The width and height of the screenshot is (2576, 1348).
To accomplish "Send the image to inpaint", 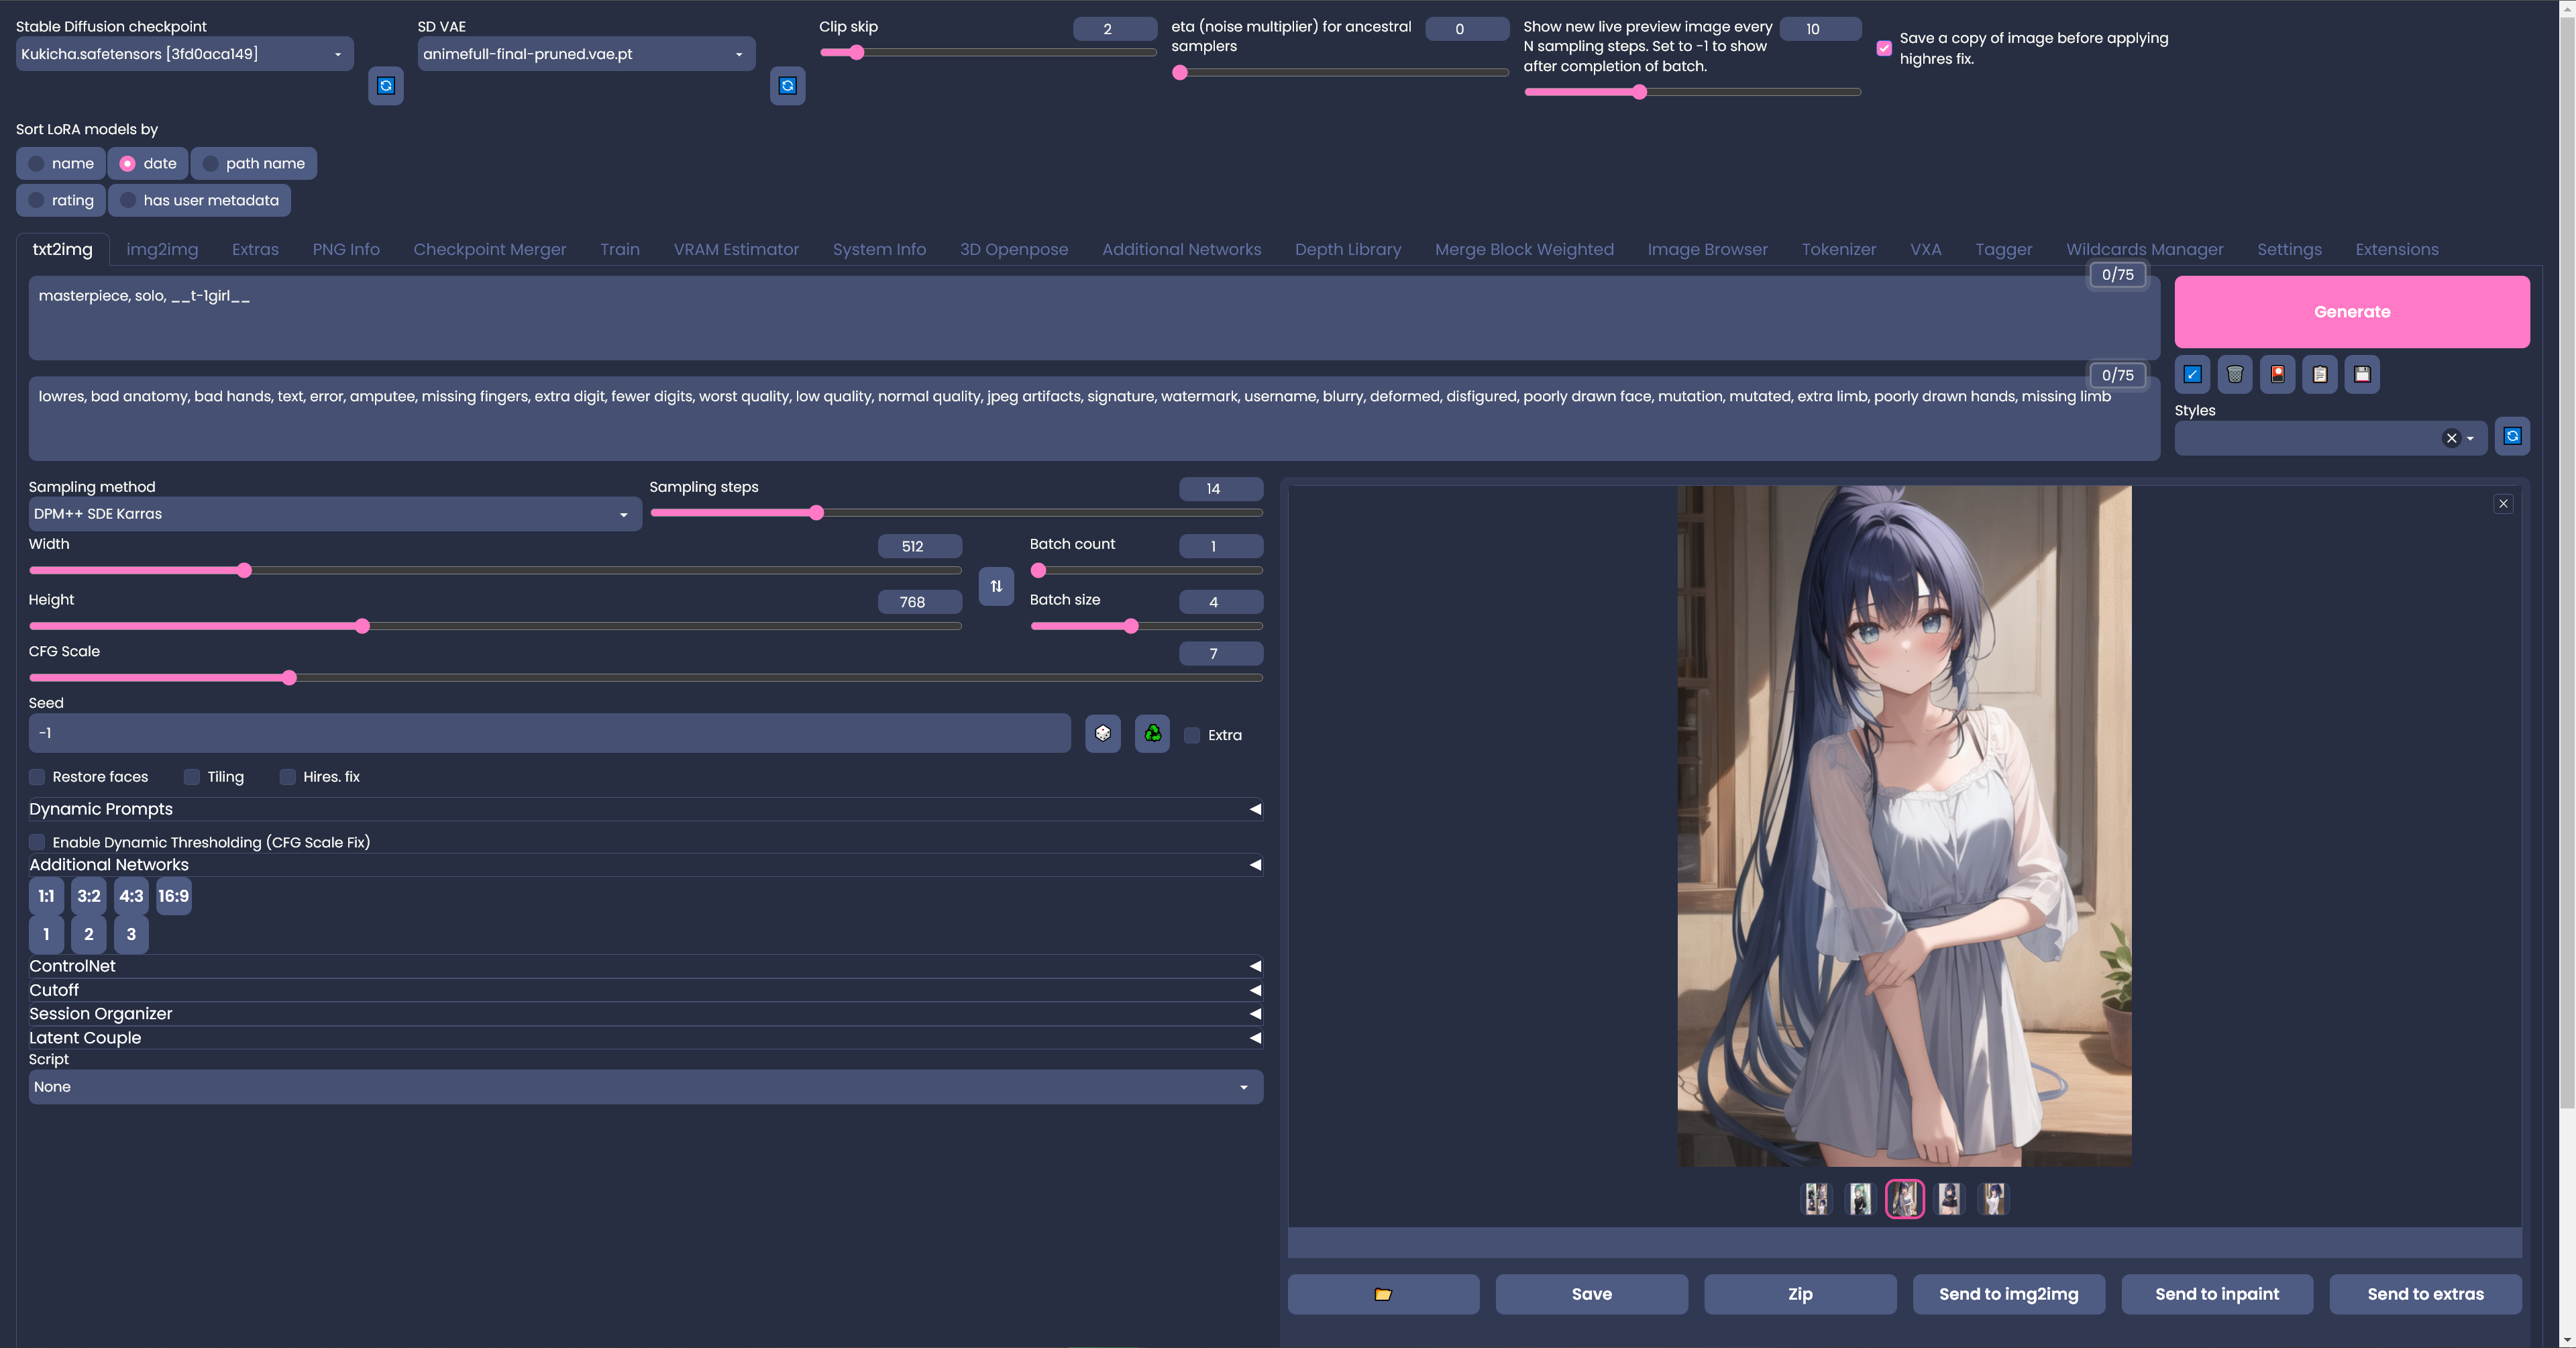I will point(2216,1293).
